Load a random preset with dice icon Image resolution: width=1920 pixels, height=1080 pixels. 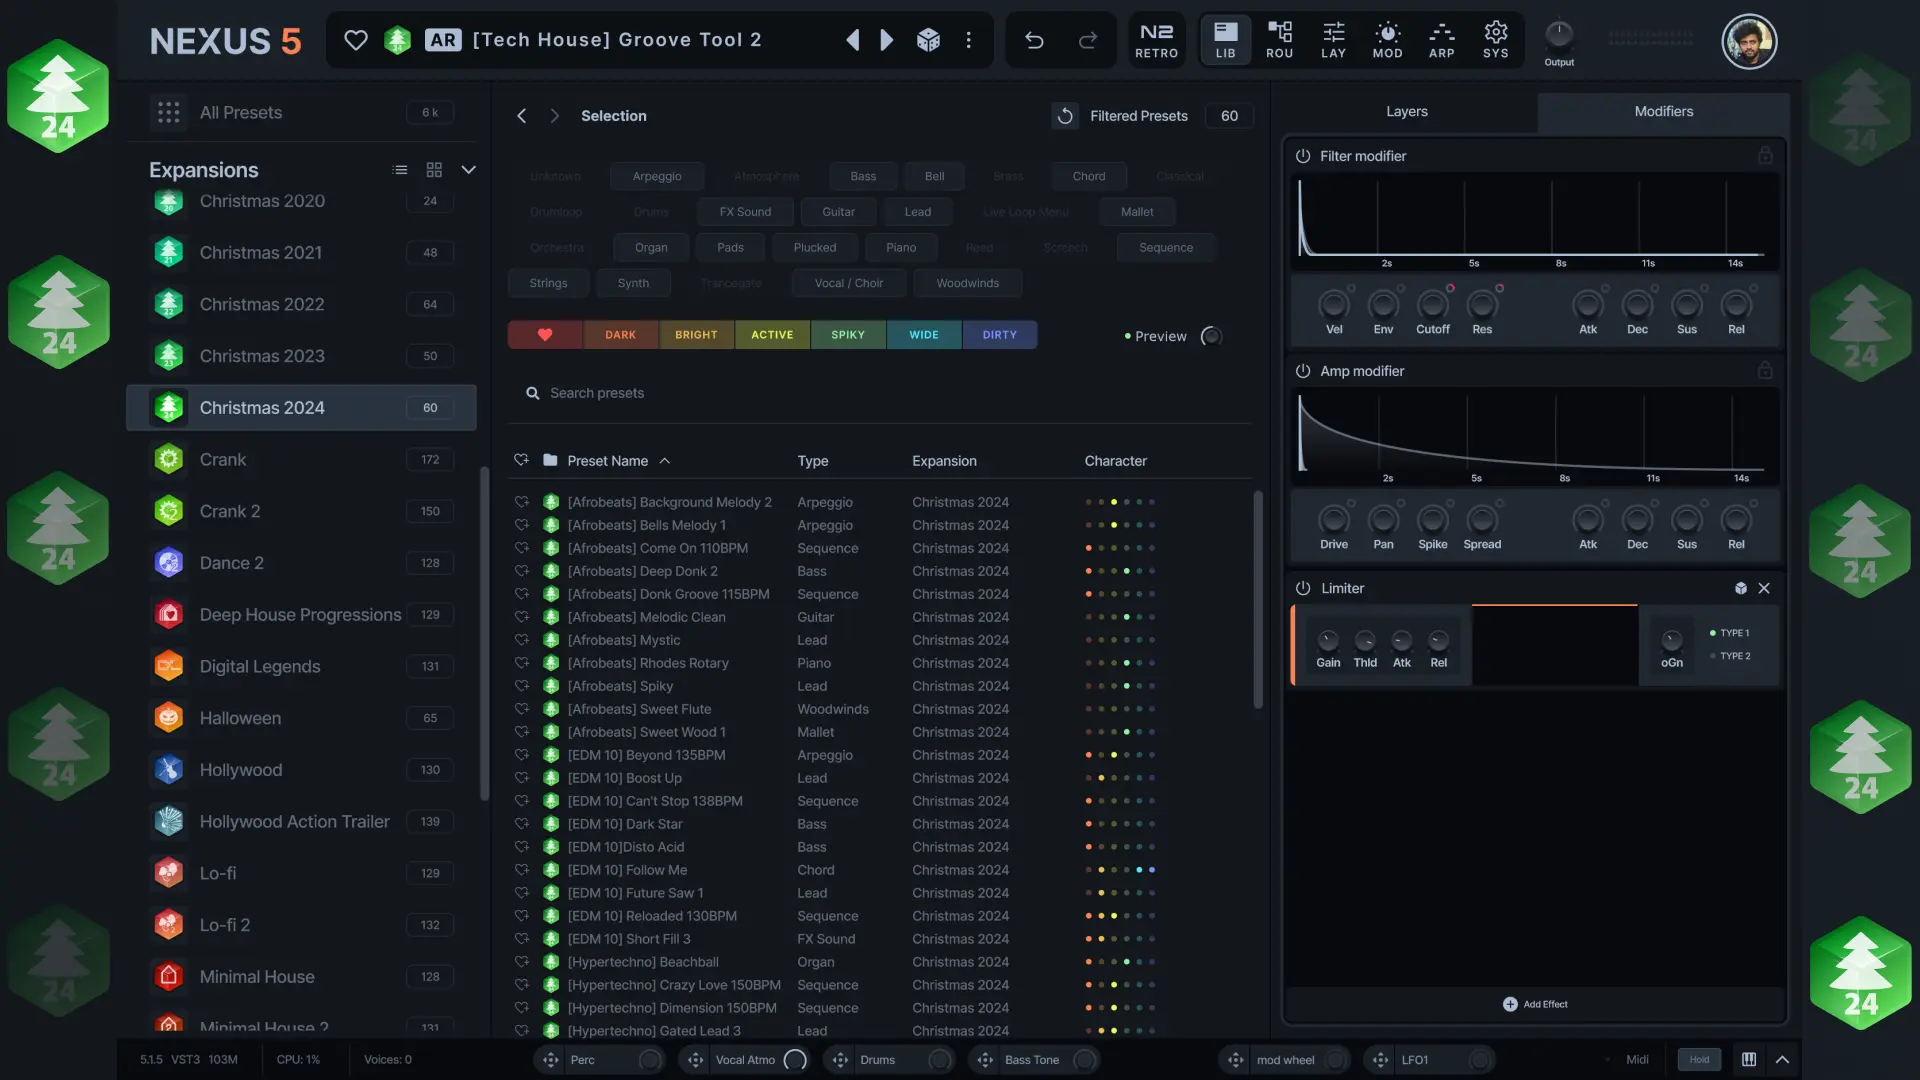(x=928, y=40)
